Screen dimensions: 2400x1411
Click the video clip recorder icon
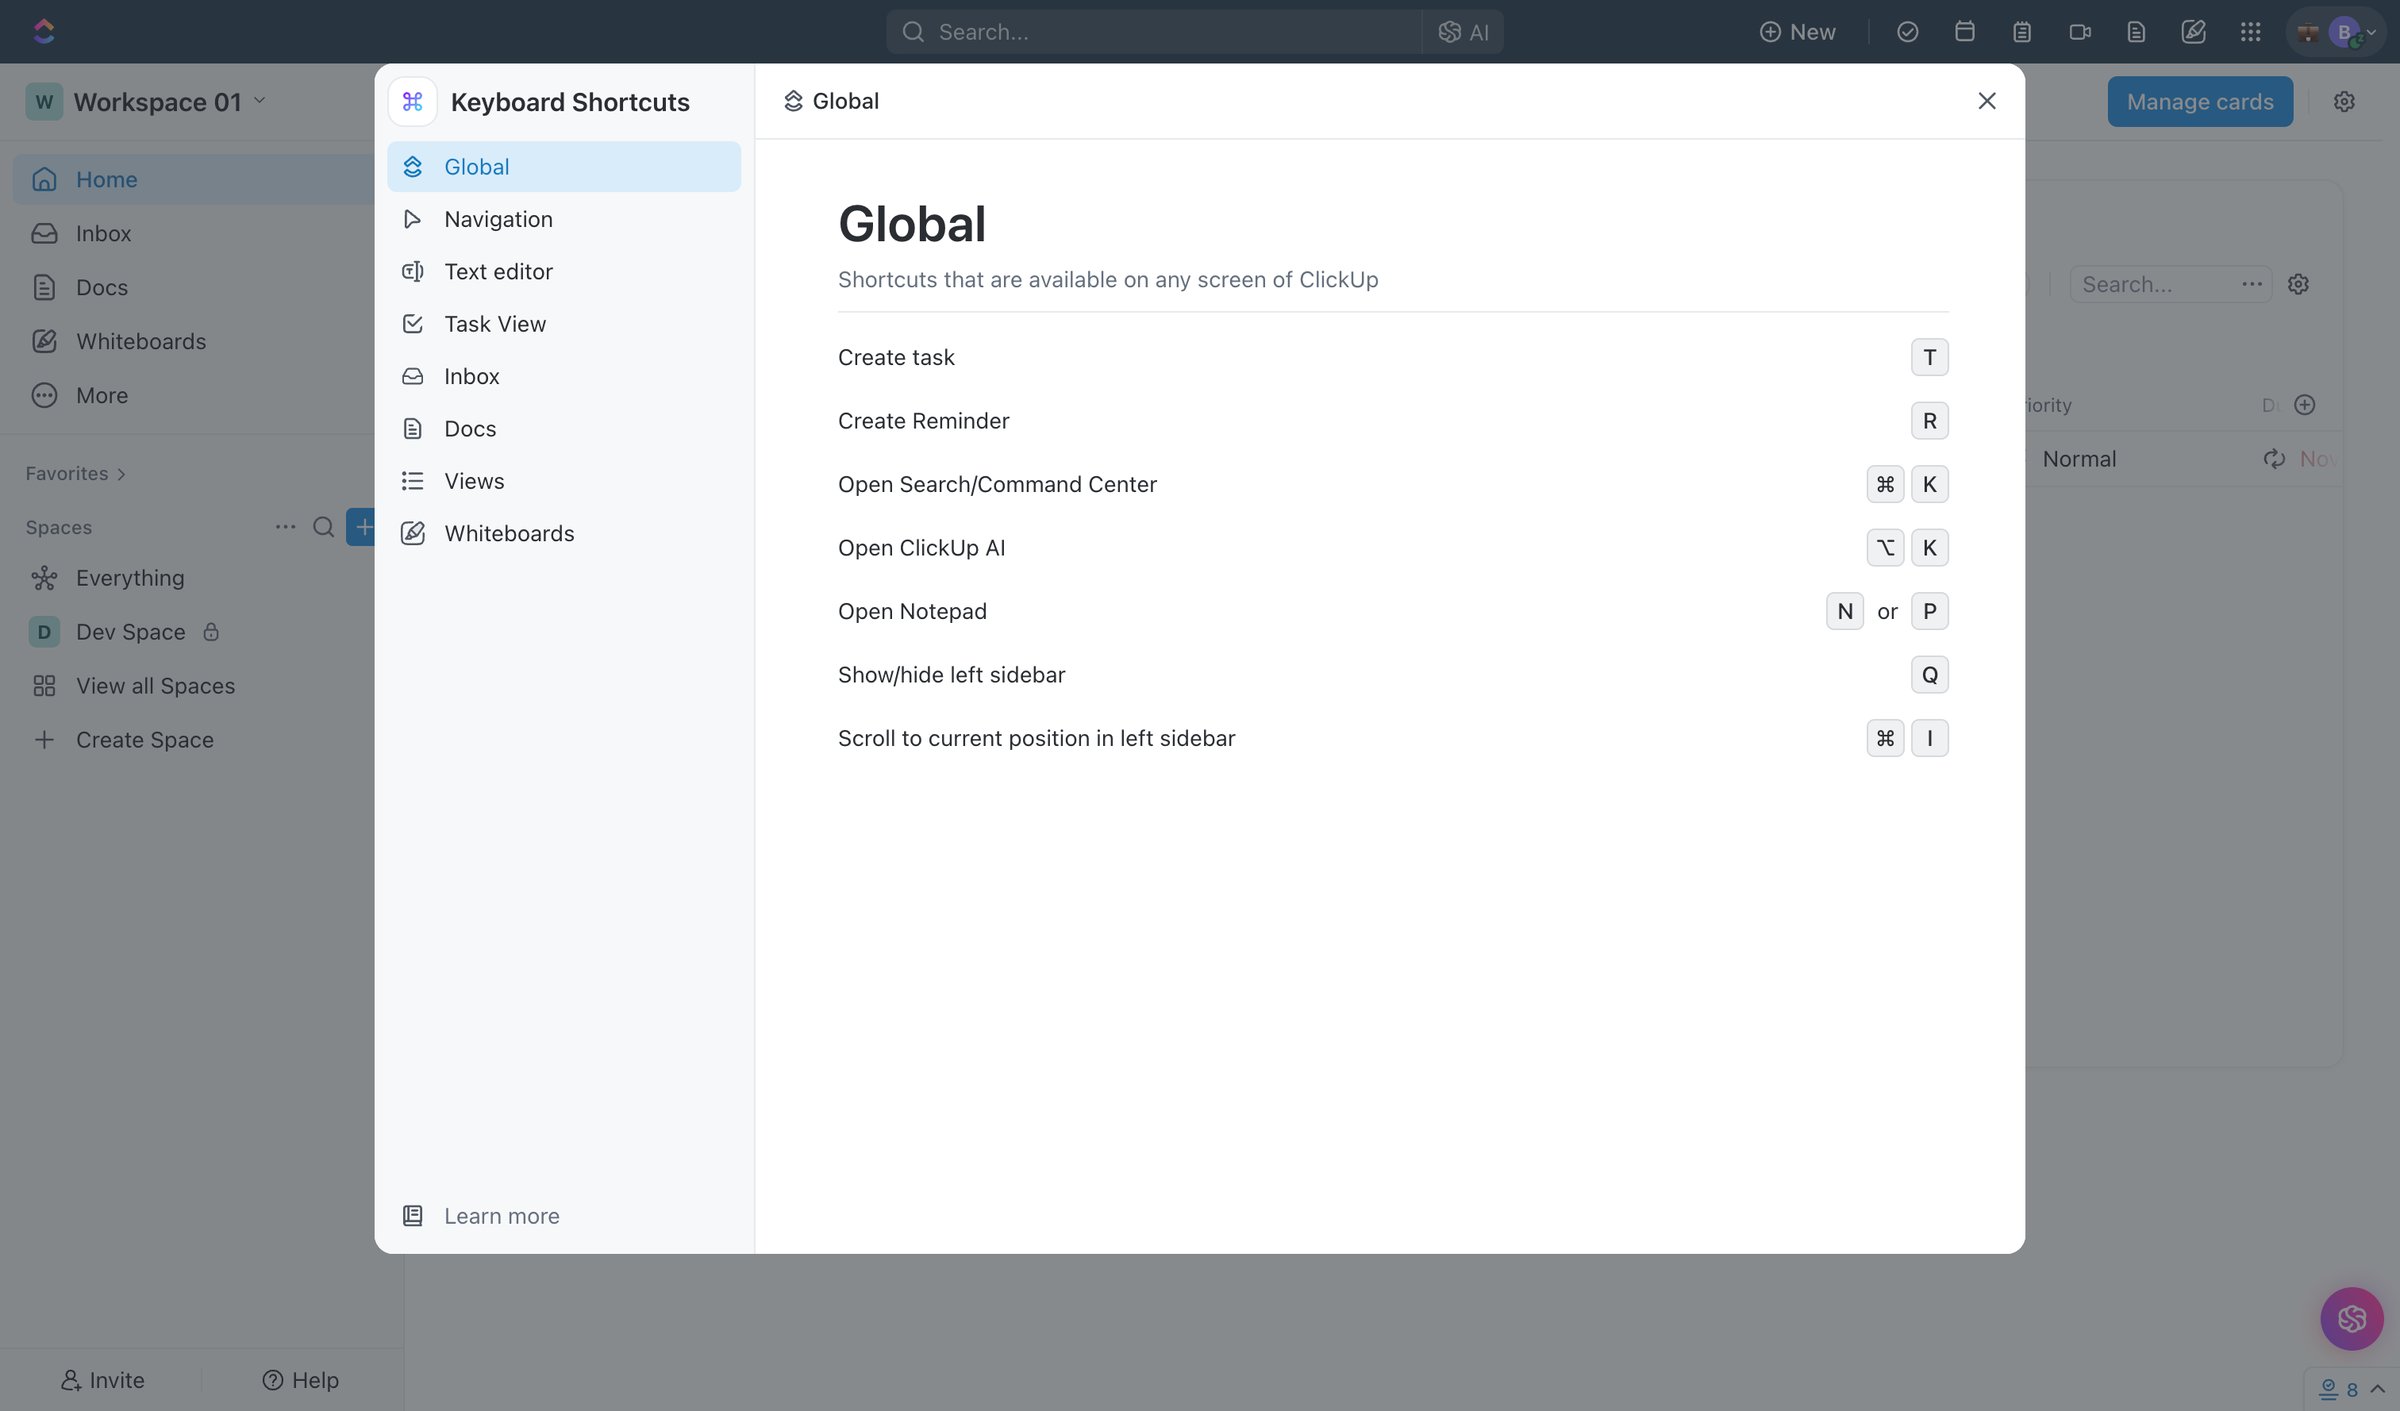pyautogui.click(x=2079, y=32)
